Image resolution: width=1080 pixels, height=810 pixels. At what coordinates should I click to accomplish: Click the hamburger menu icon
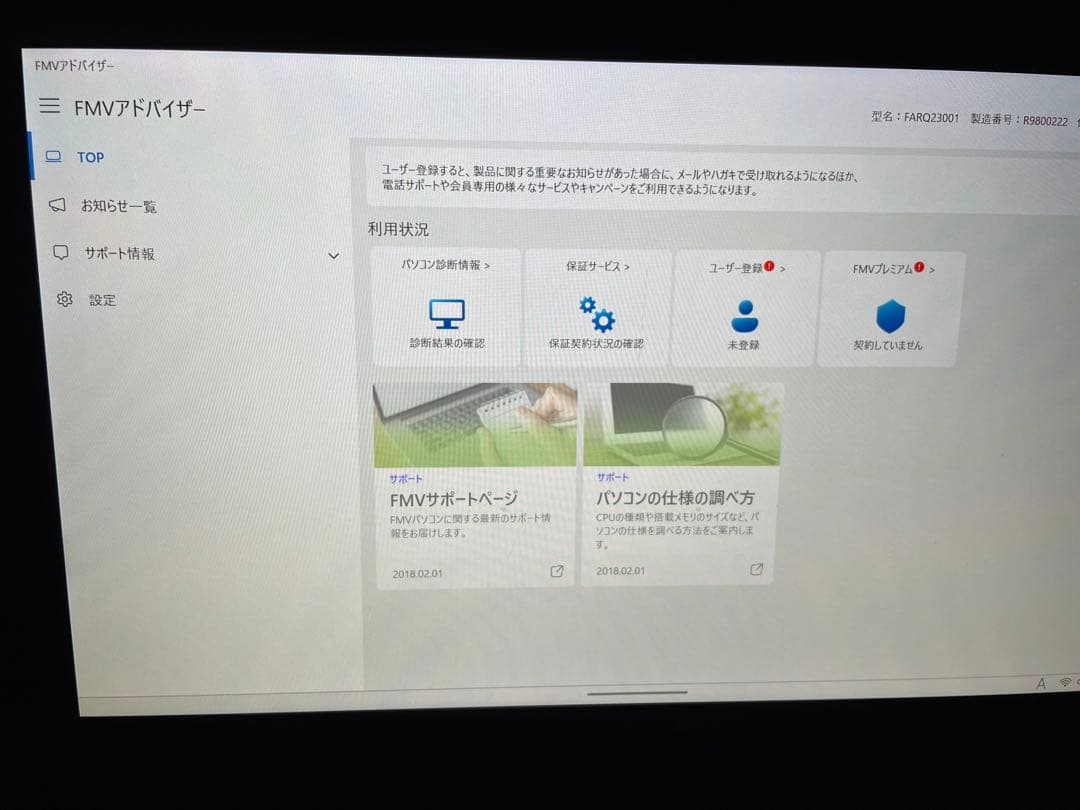(50, 106)
